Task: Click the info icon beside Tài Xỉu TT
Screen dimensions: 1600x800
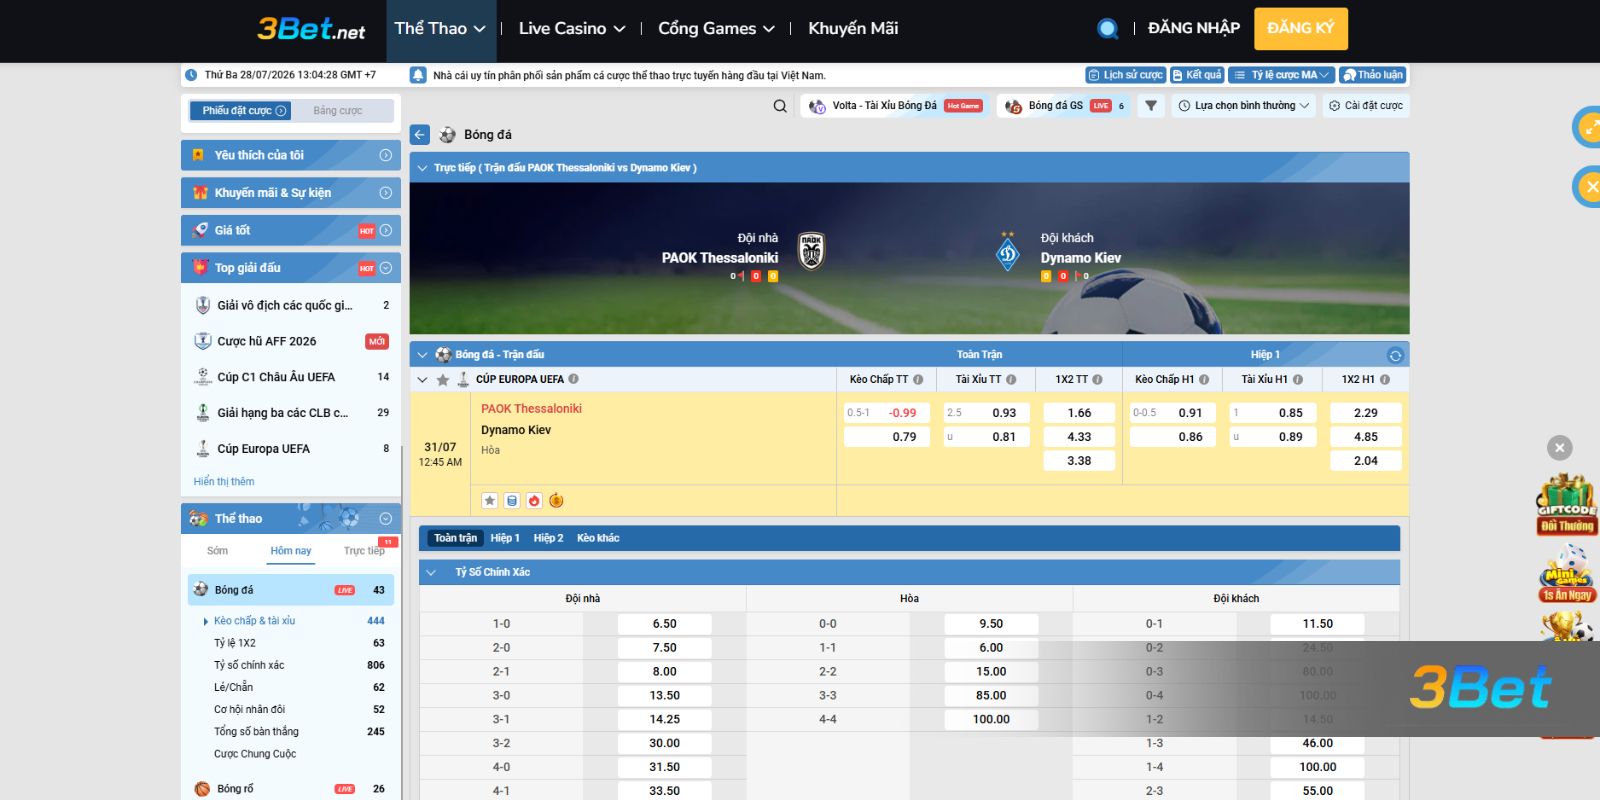Action: click(x=1011, y=380)
